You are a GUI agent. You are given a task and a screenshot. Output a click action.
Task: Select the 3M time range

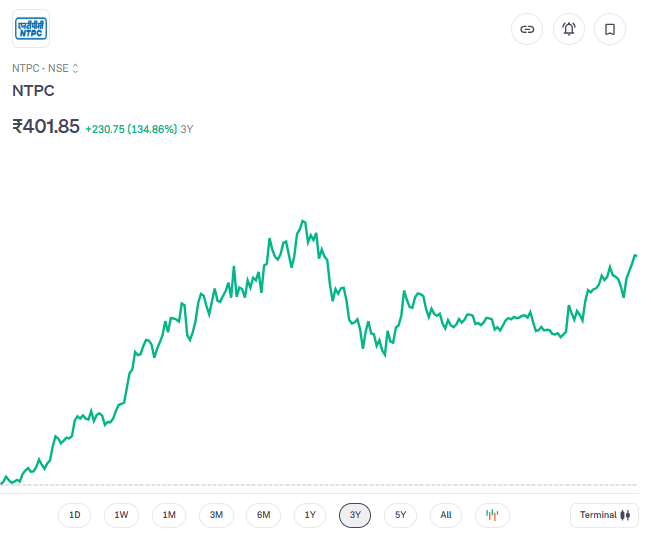216,515
